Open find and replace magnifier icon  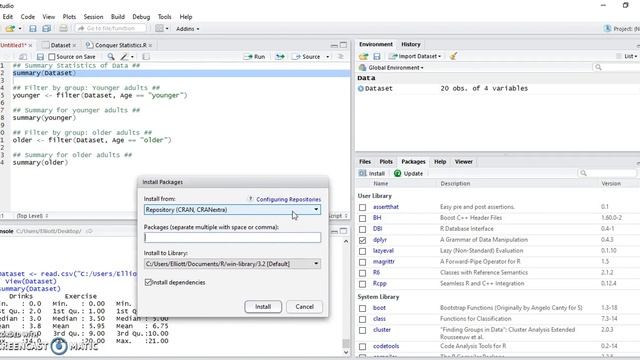(x=111, y=57)
